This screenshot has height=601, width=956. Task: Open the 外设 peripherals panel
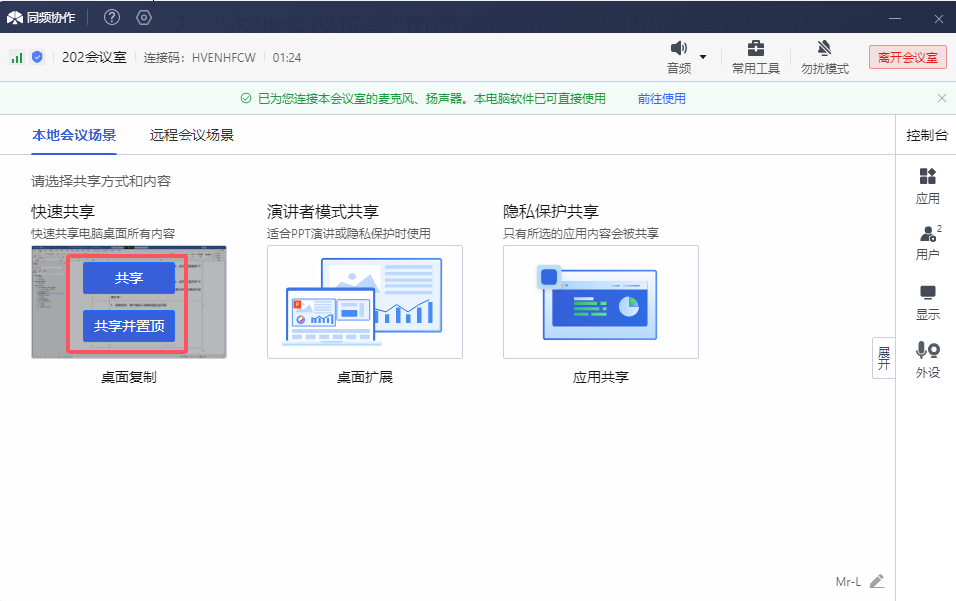927,359
